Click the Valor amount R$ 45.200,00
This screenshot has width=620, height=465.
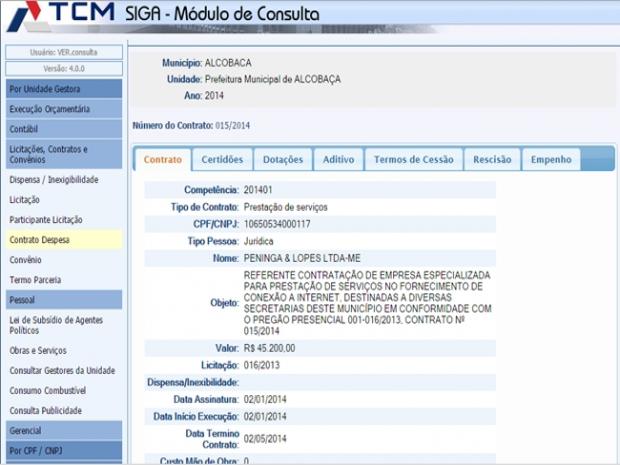[269, 348]
